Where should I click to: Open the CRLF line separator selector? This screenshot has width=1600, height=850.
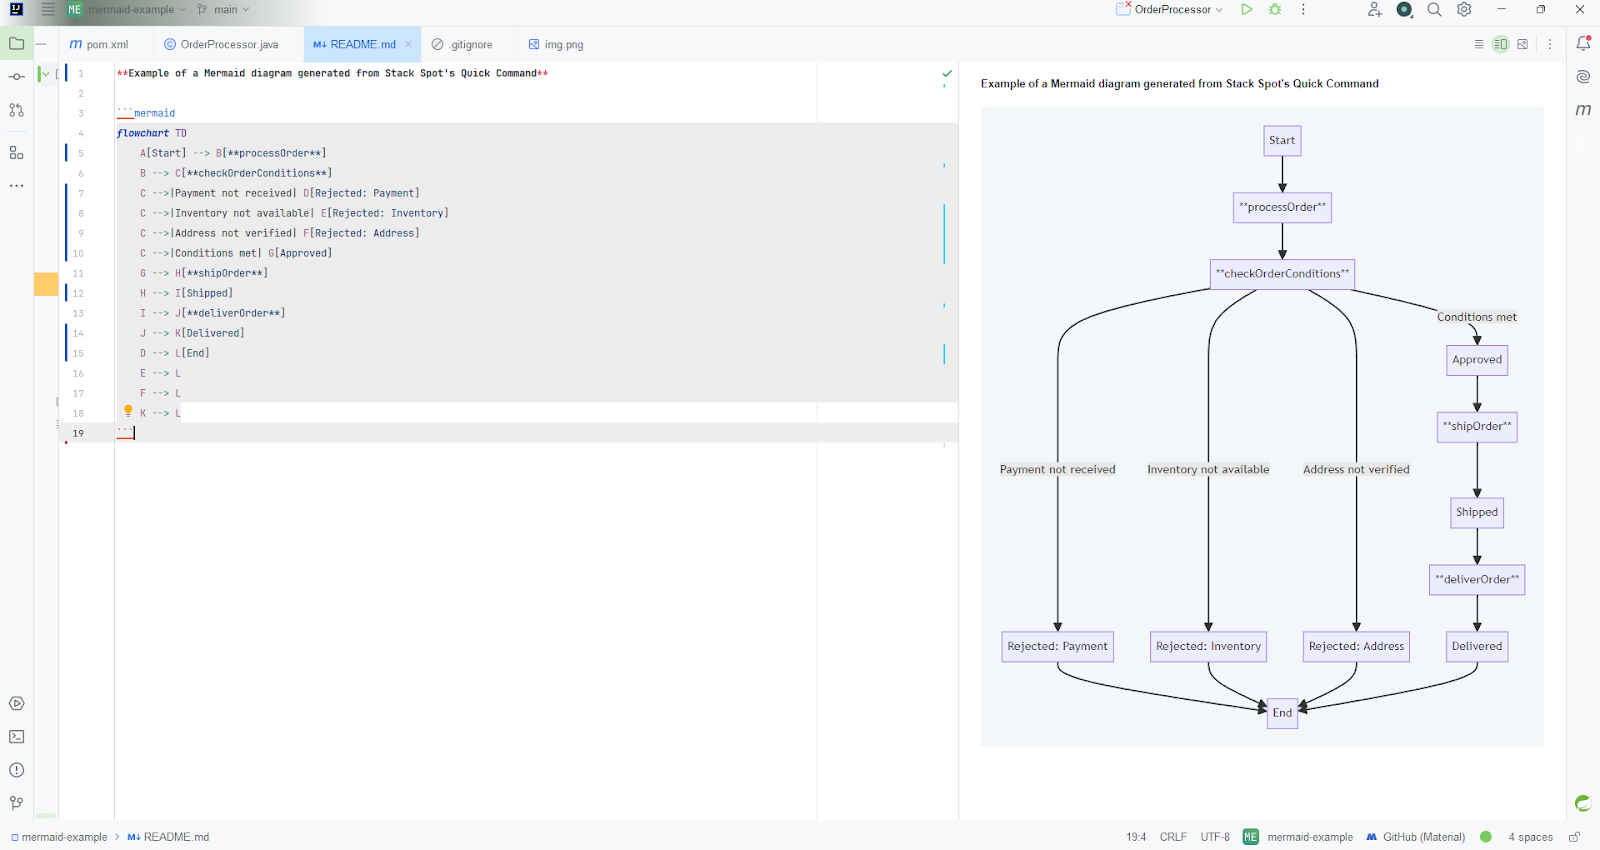tap(1173, 837)
